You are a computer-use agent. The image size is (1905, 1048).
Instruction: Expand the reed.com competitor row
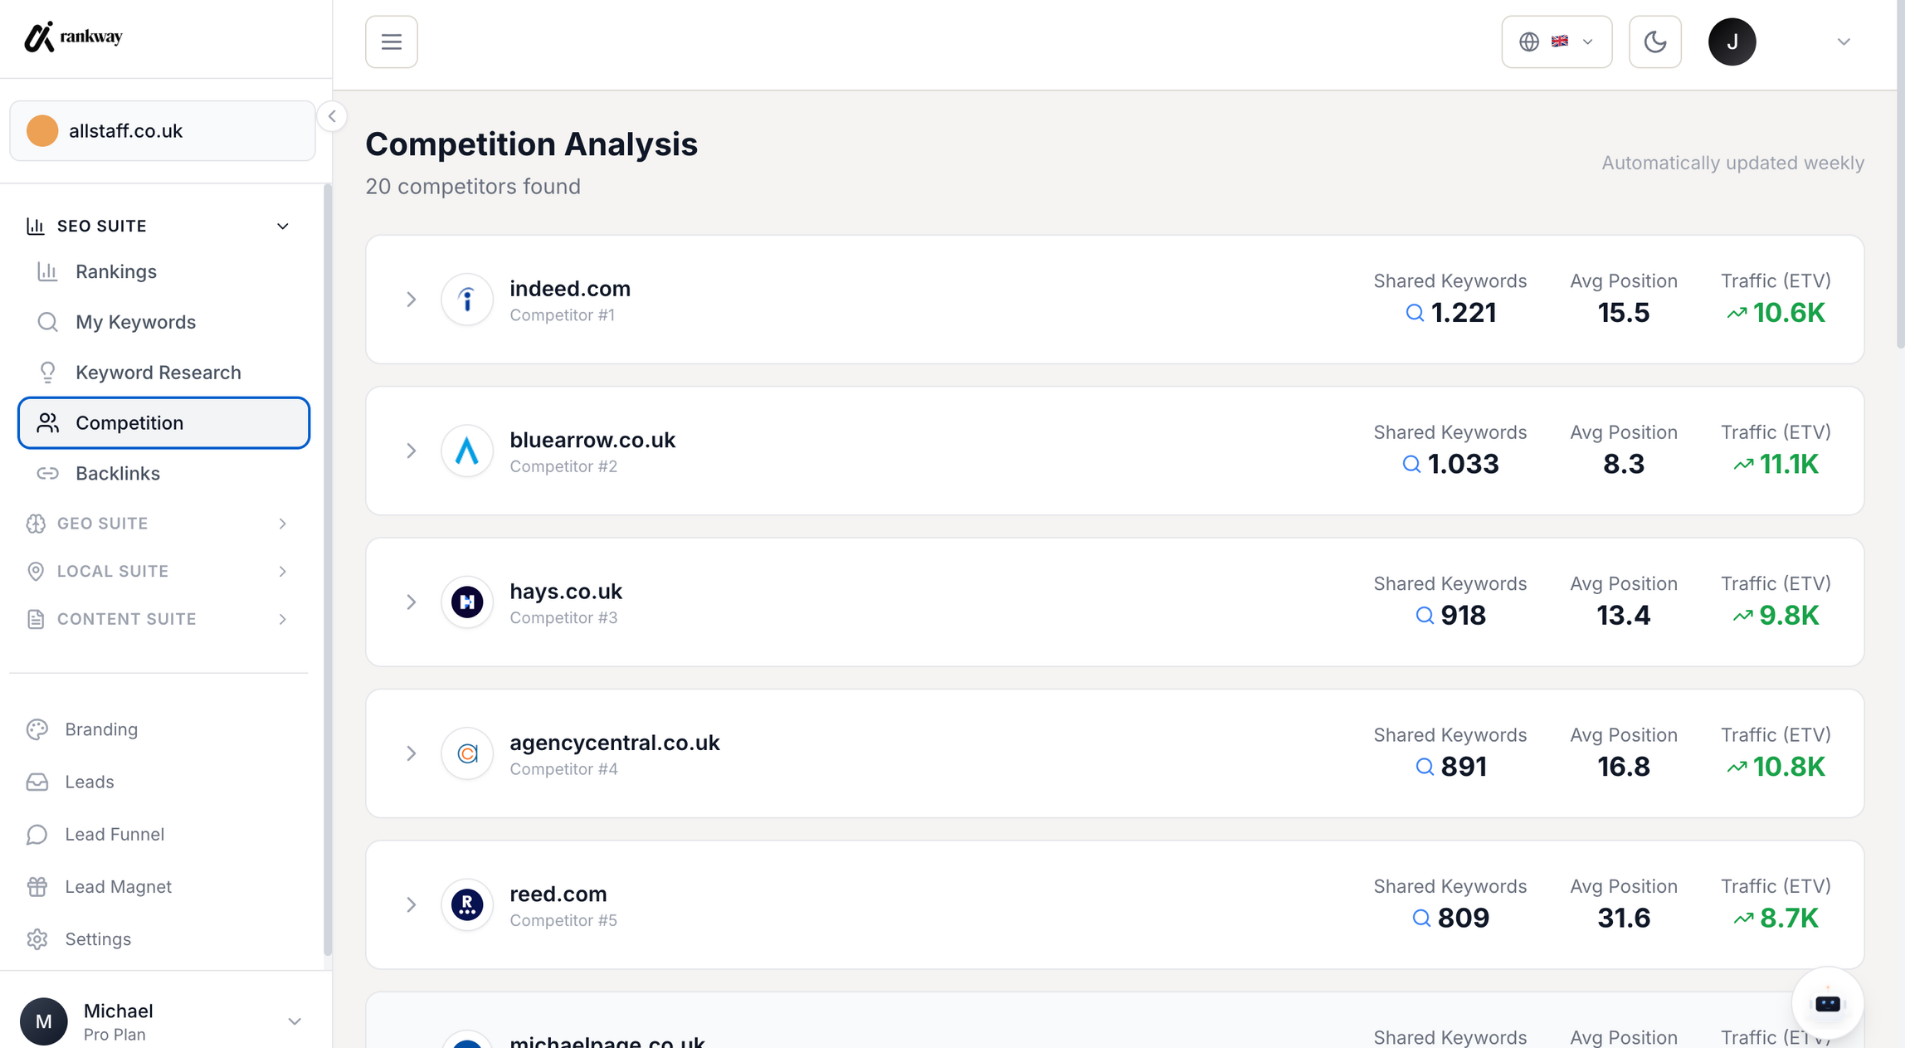(411, 905)
